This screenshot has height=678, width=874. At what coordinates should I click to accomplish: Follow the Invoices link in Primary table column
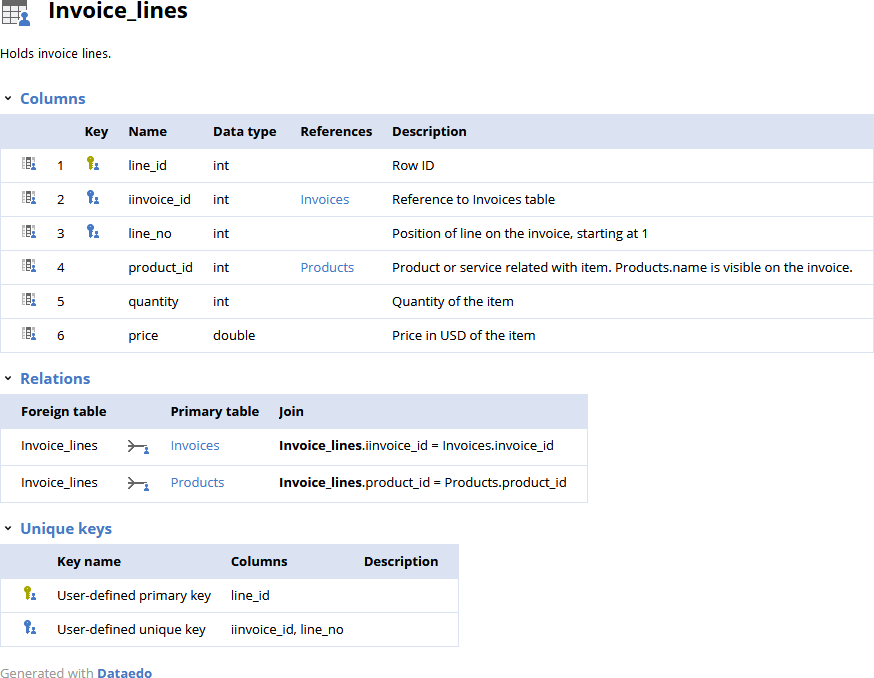click(195, 446)
